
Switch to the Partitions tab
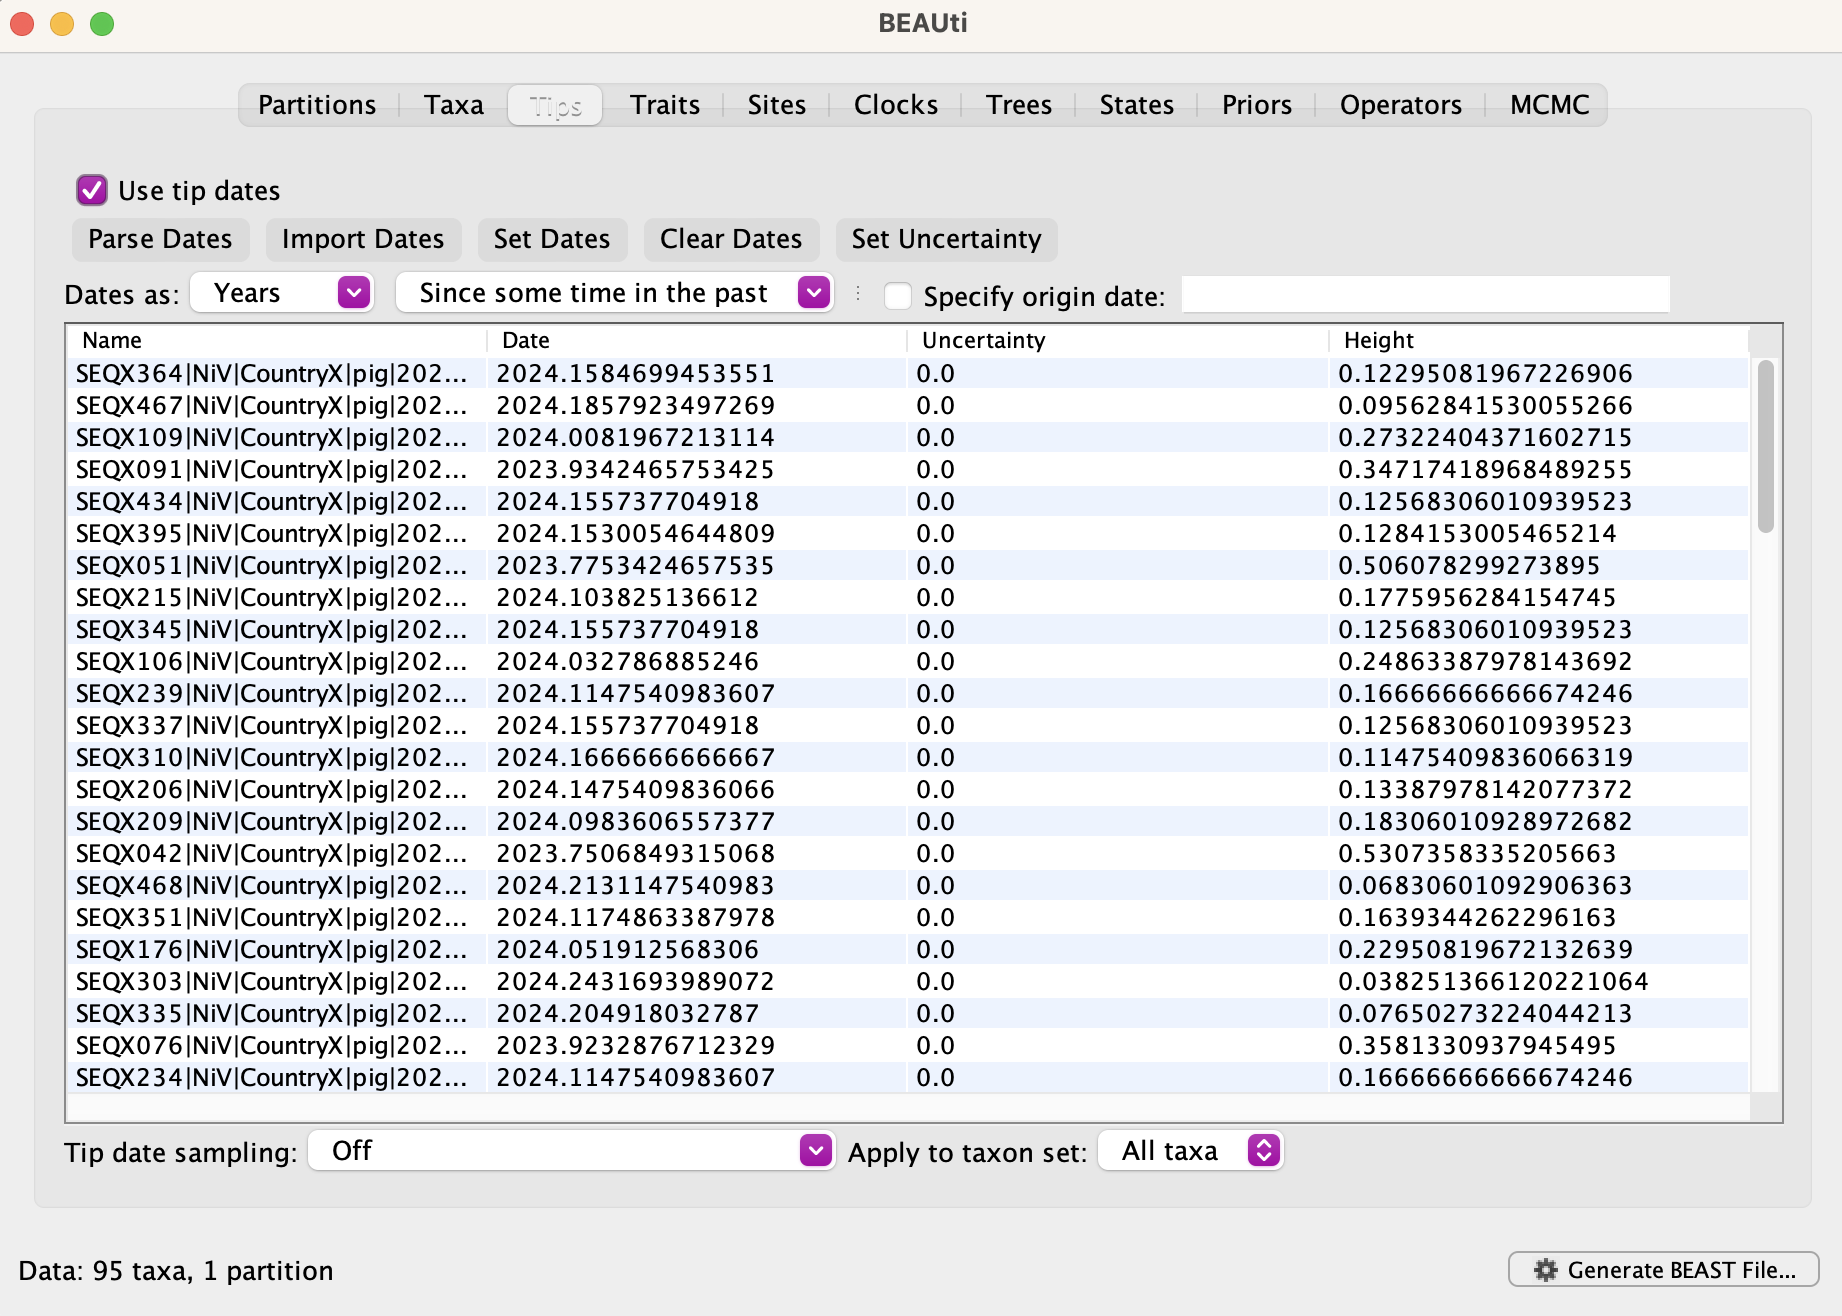[317, 105]
